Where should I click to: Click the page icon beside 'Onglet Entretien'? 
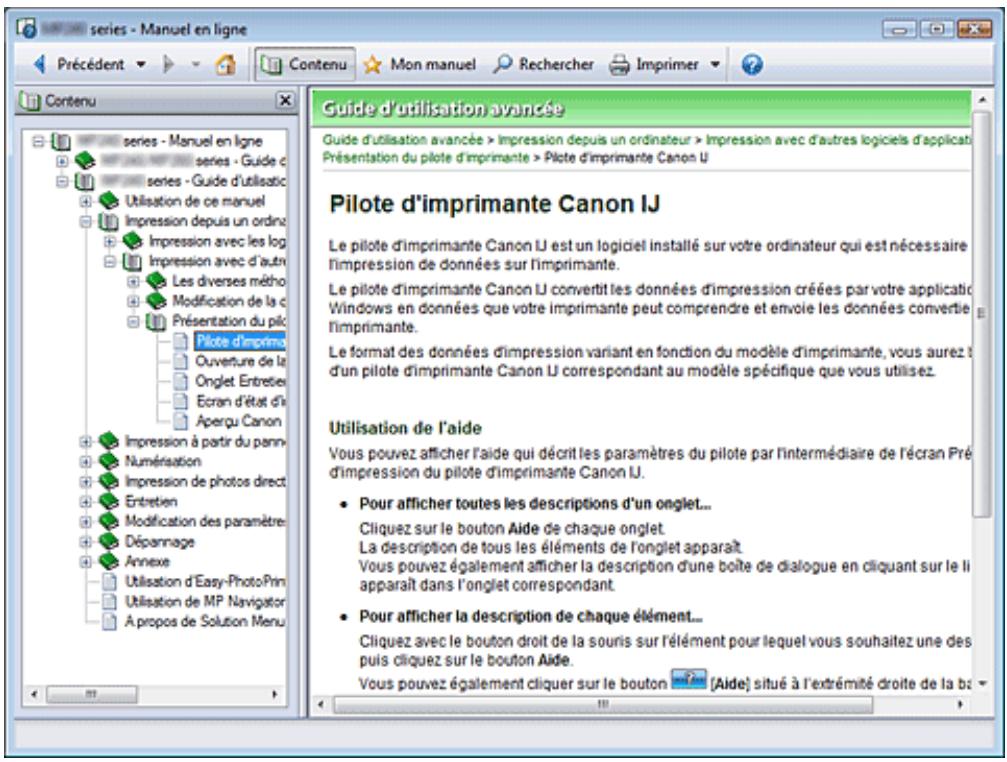182,381
